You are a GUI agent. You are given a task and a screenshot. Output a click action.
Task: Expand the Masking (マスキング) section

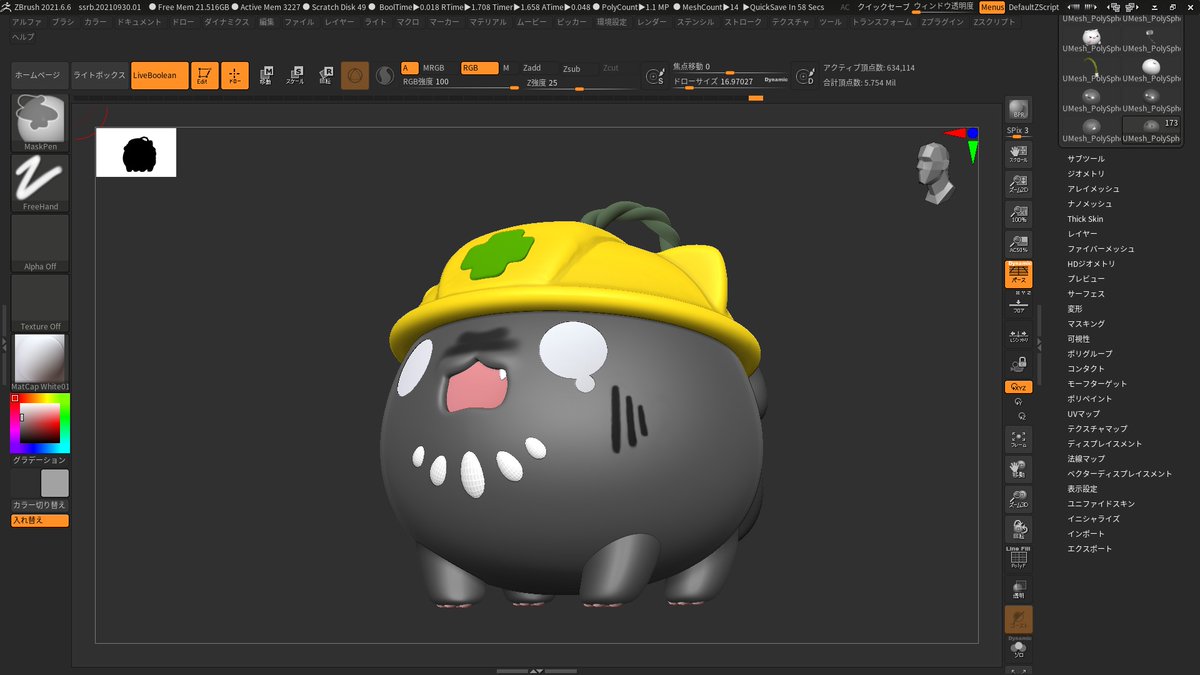tap(1086, 324)
